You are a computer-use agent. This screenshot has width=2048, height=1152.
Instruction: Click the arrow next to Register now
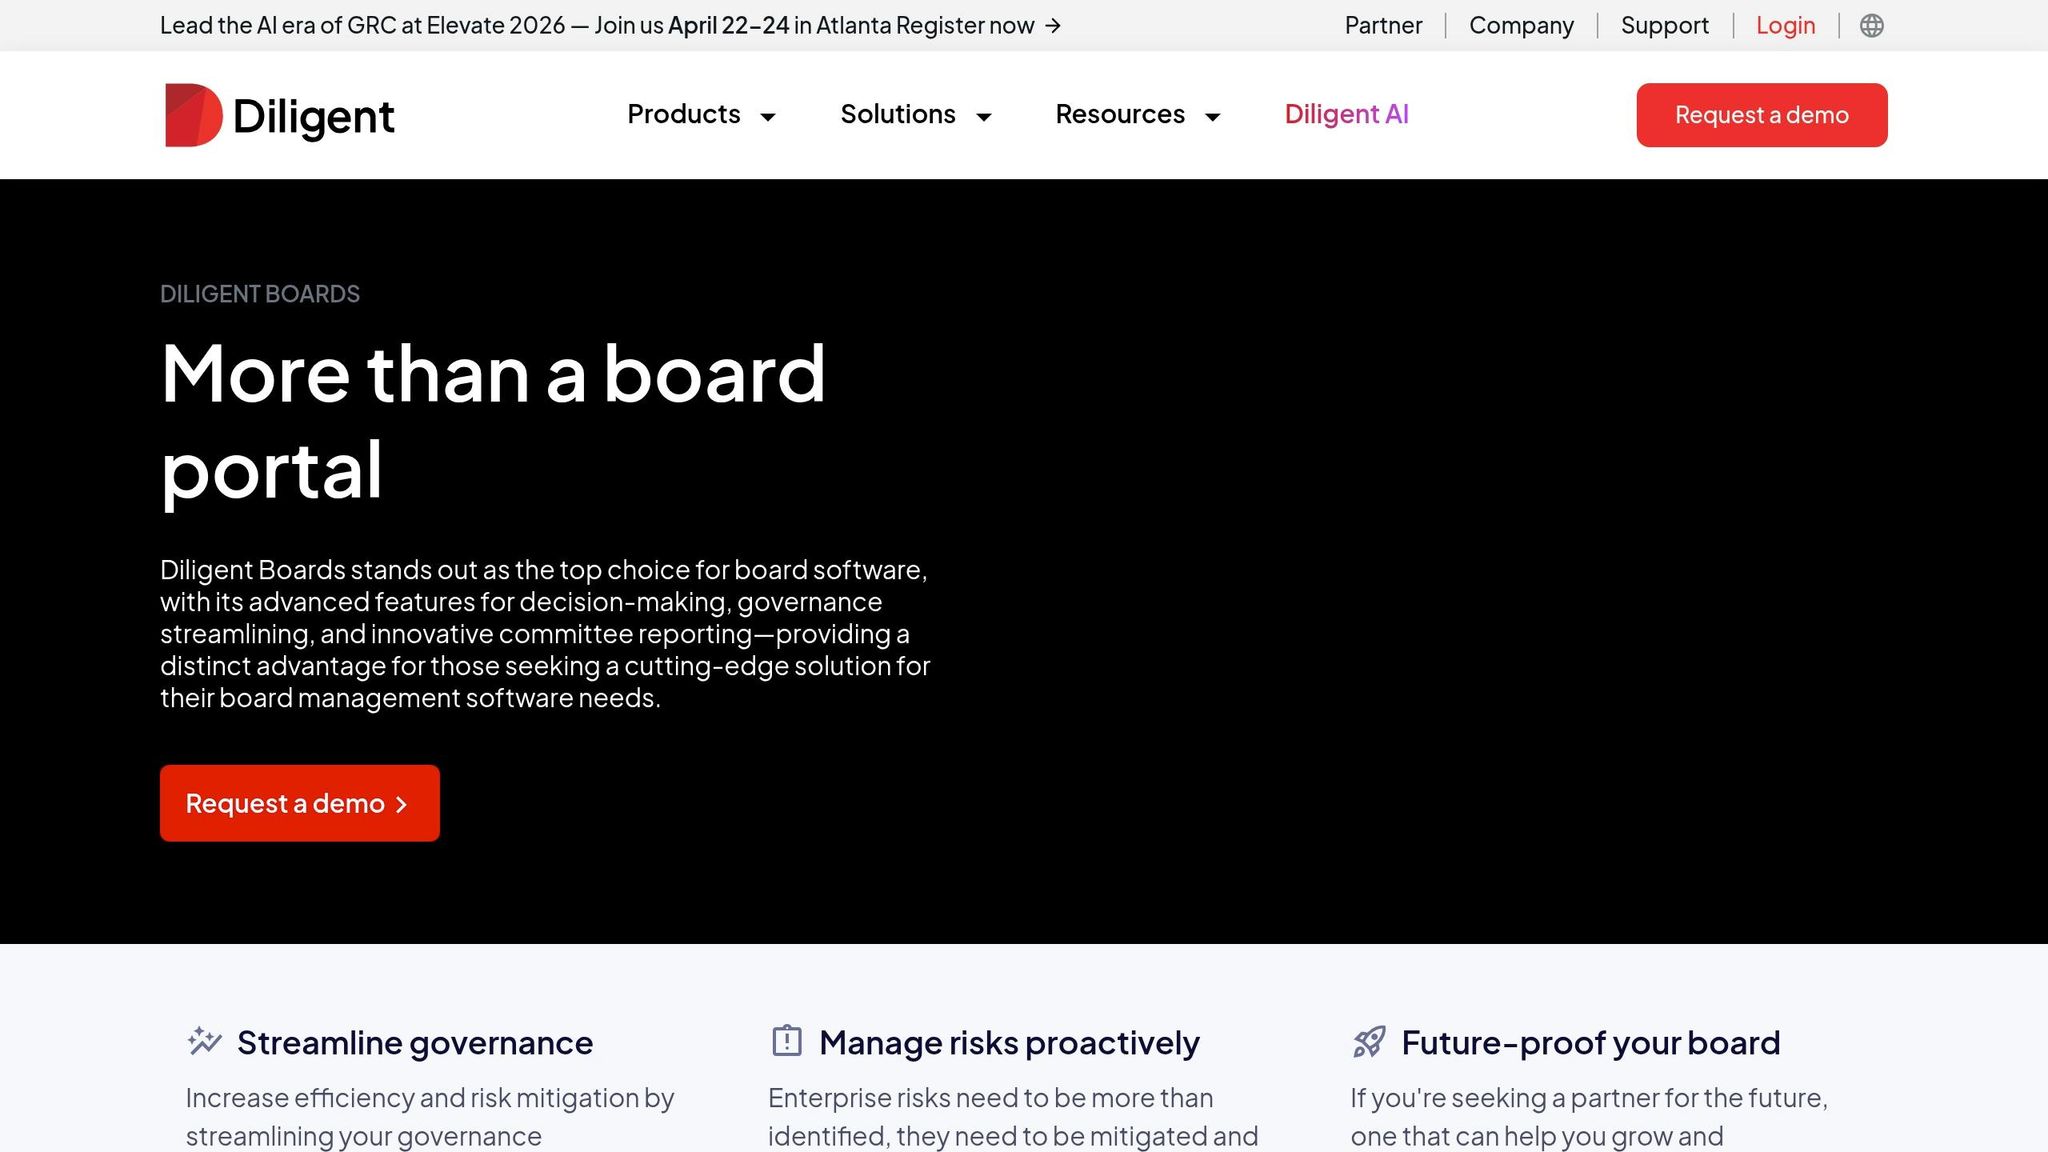coord(1053,26)
